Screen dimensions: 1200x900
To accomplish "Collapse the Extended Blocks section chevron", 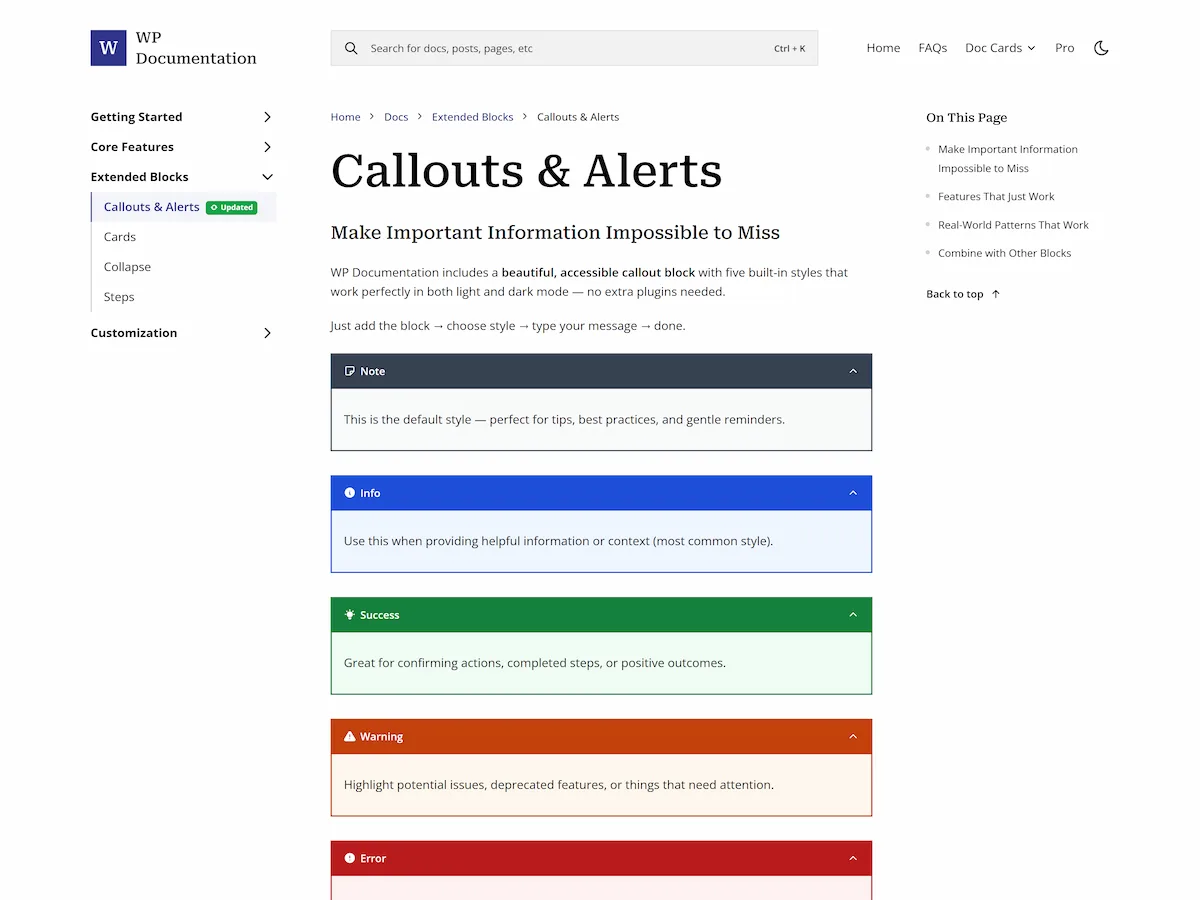I will (x=267, y=177).
